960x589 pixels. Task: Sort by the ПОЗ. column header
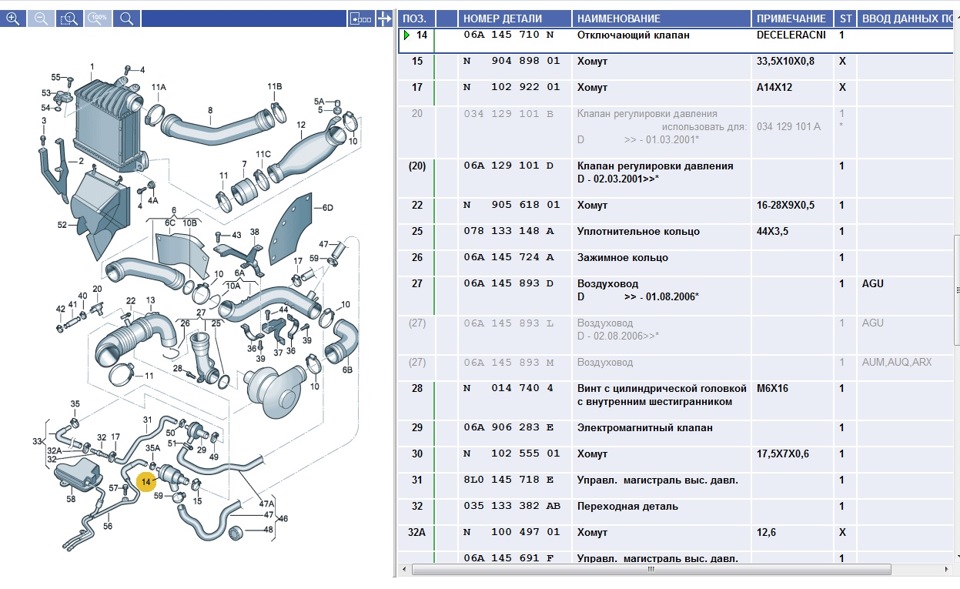[416, 18]
